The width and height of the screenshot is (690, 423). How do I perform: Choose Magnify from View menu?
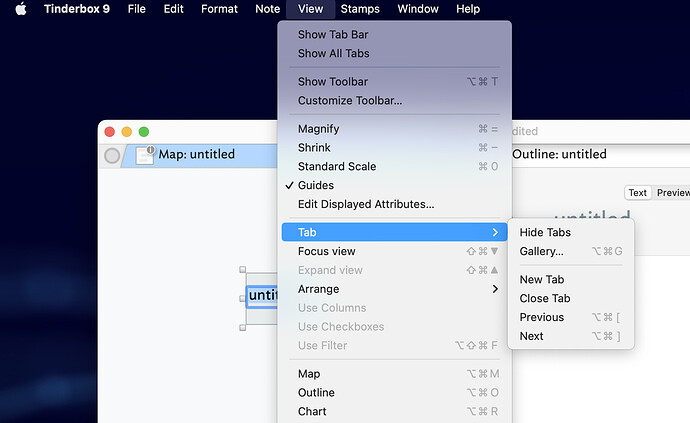[394, 129]
